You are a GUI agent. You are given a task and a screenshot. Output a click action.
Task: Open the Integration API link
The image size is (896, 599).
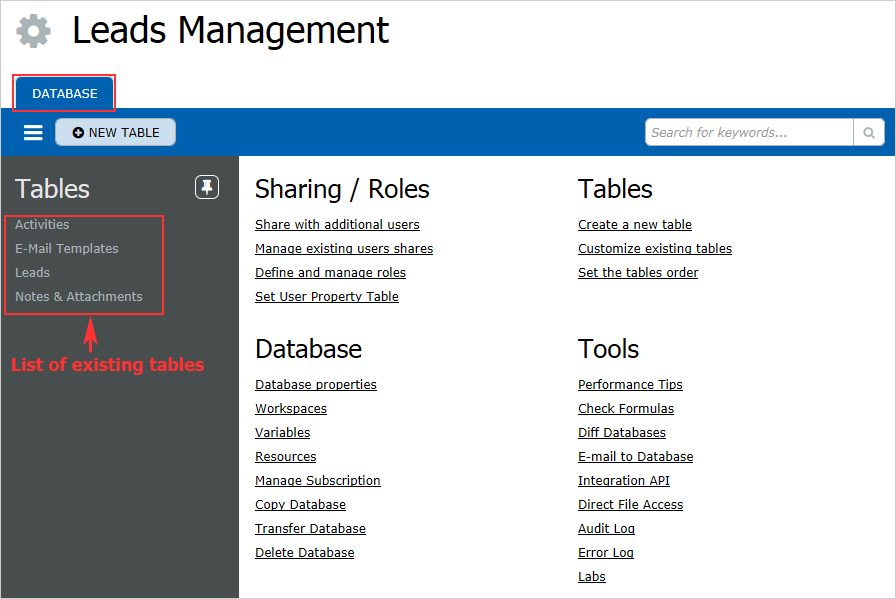tap(623, 481)
